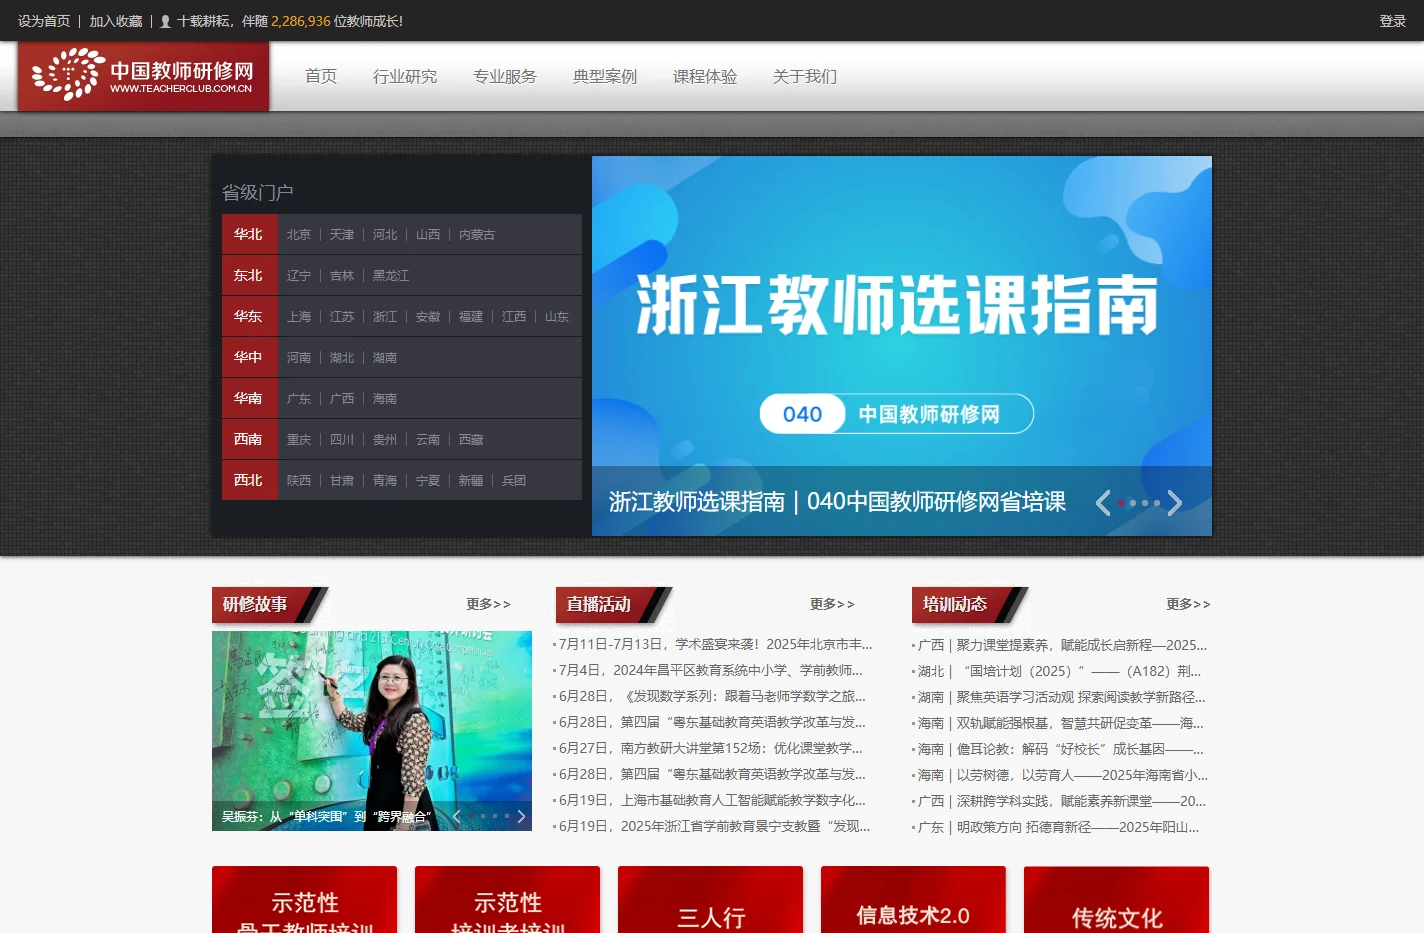
Task: Select 华北 region category
Action: pos(249,234)
